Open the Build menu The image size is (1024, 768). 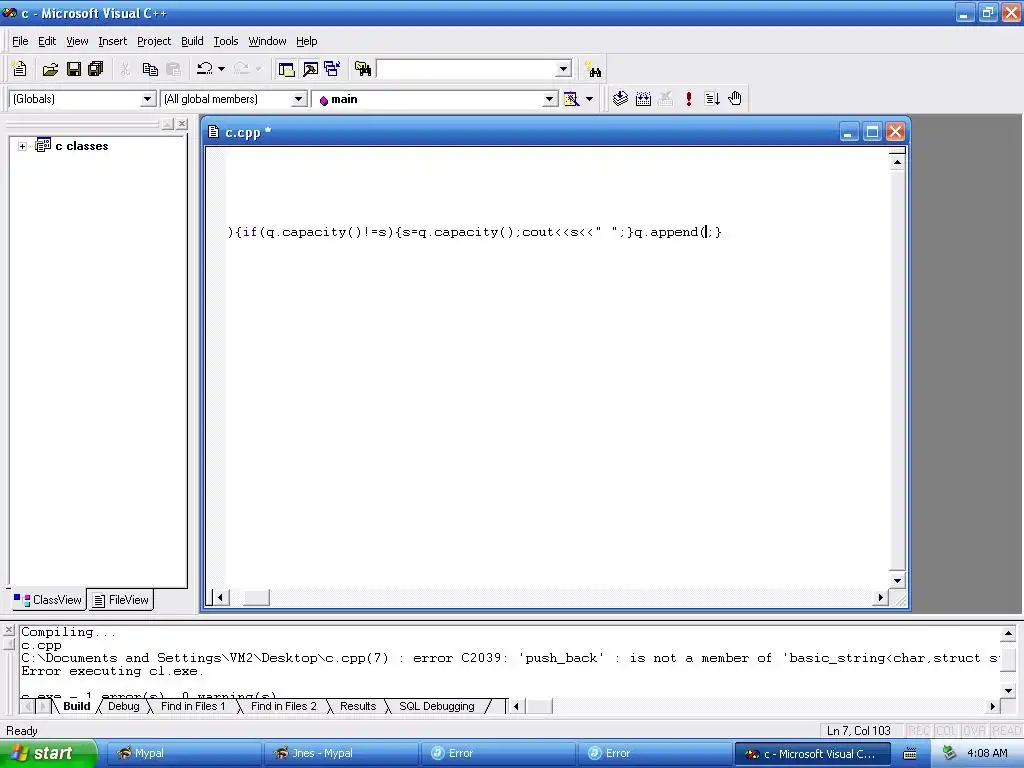192,41
